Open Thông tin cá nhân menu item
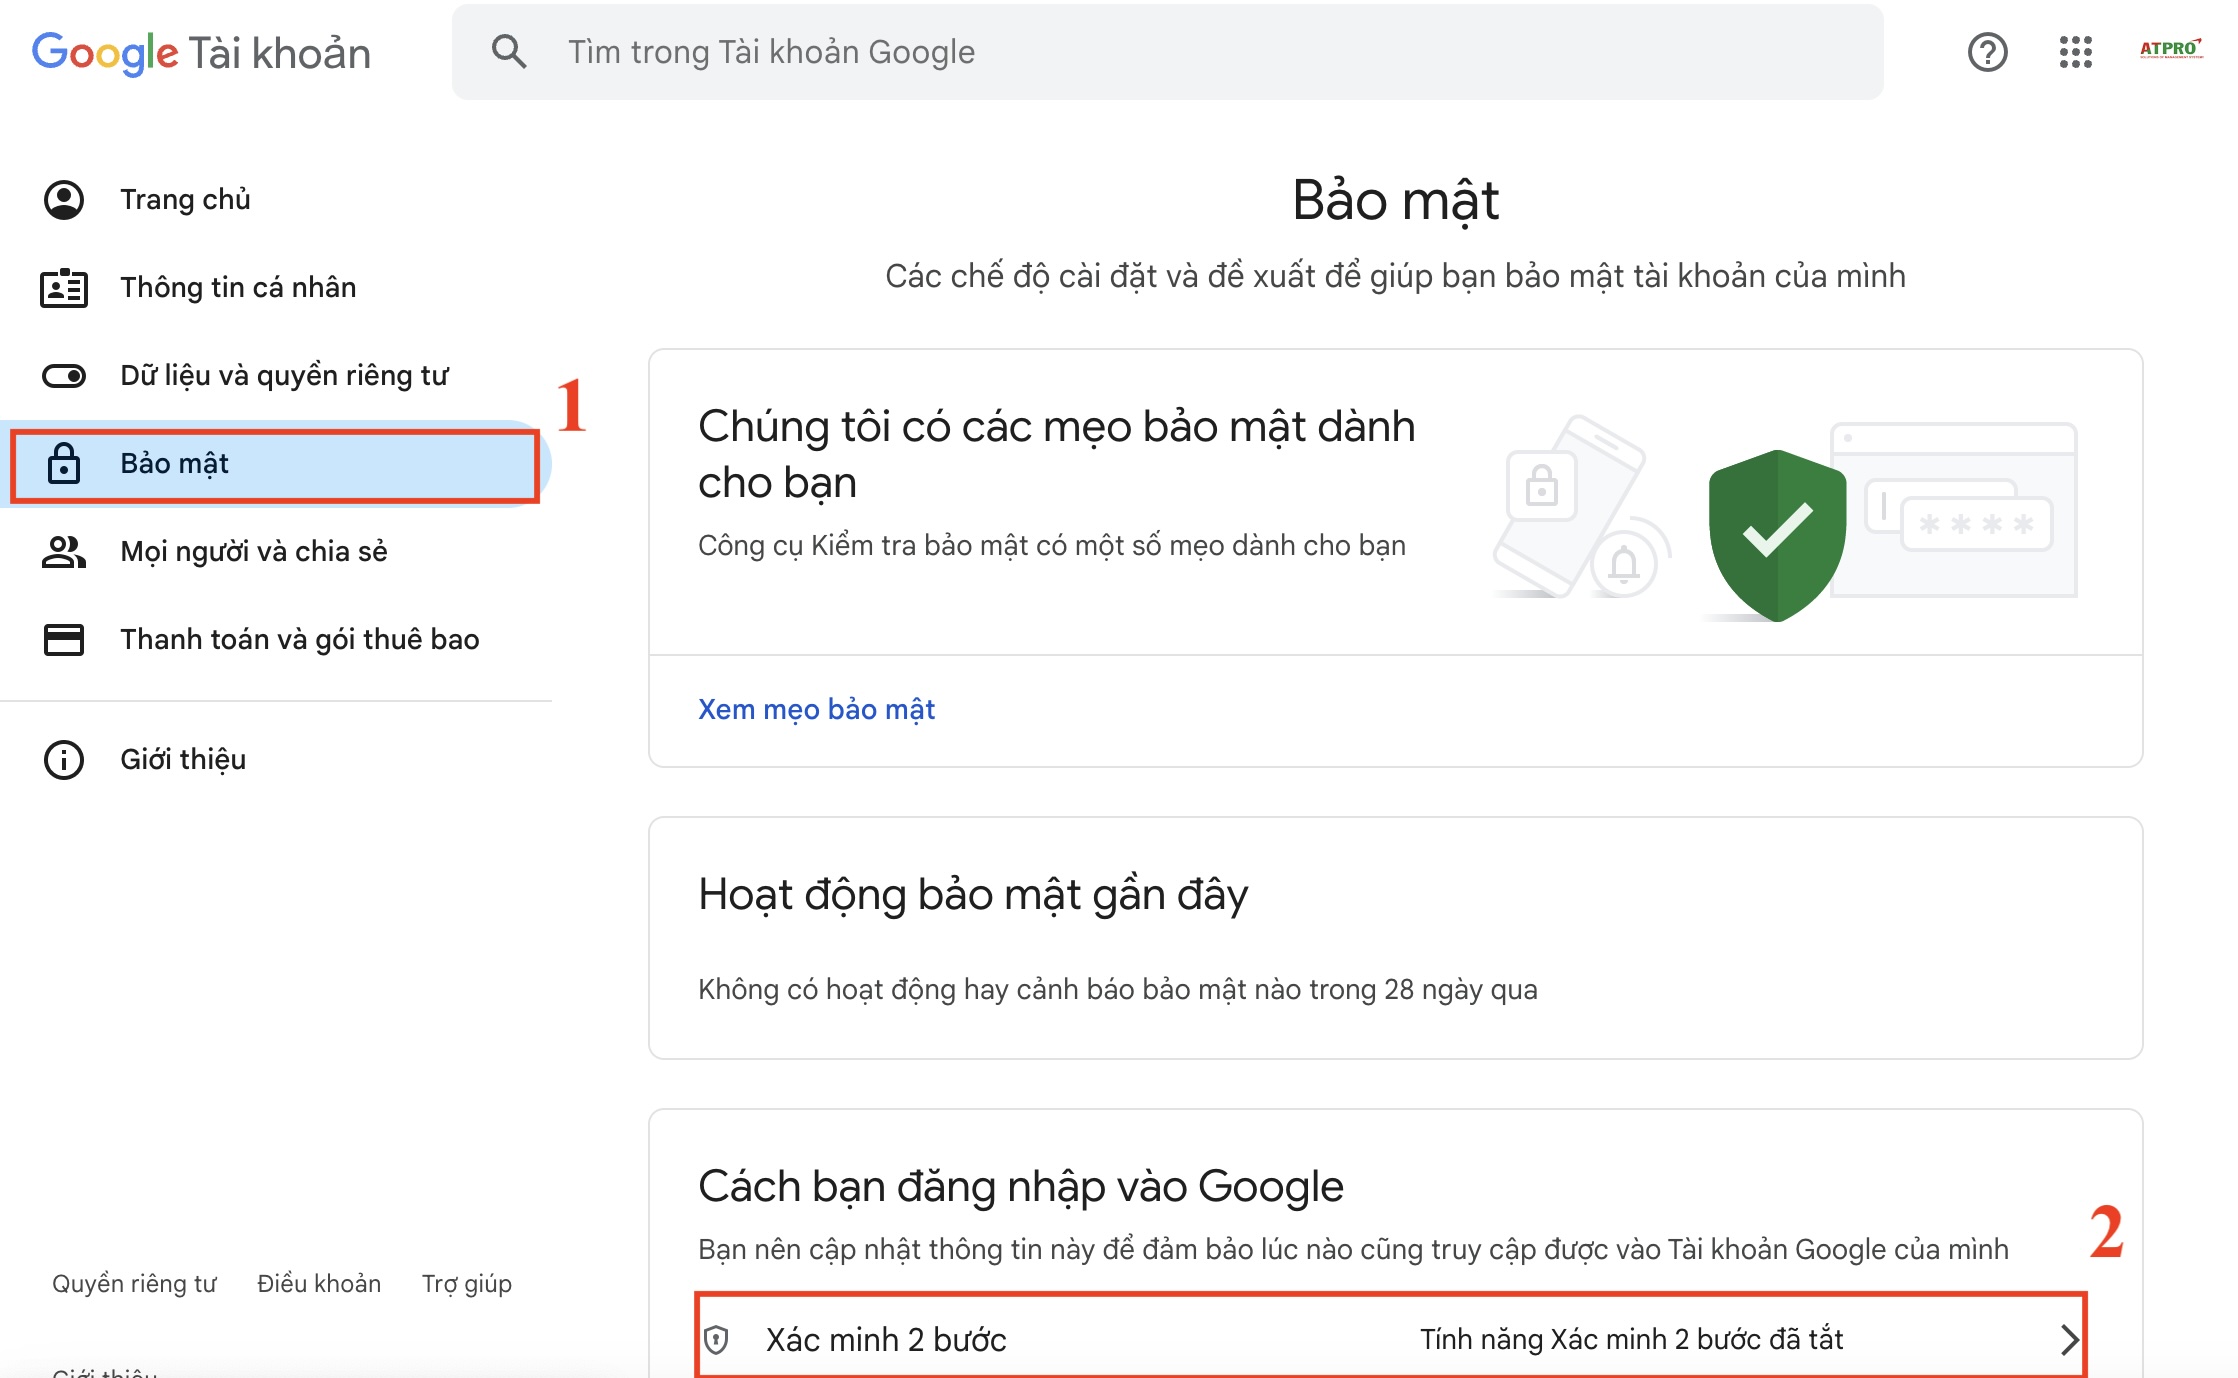Image resolution: width=2238 pixels, height=1378 pixels. click(x=276, y=288)
